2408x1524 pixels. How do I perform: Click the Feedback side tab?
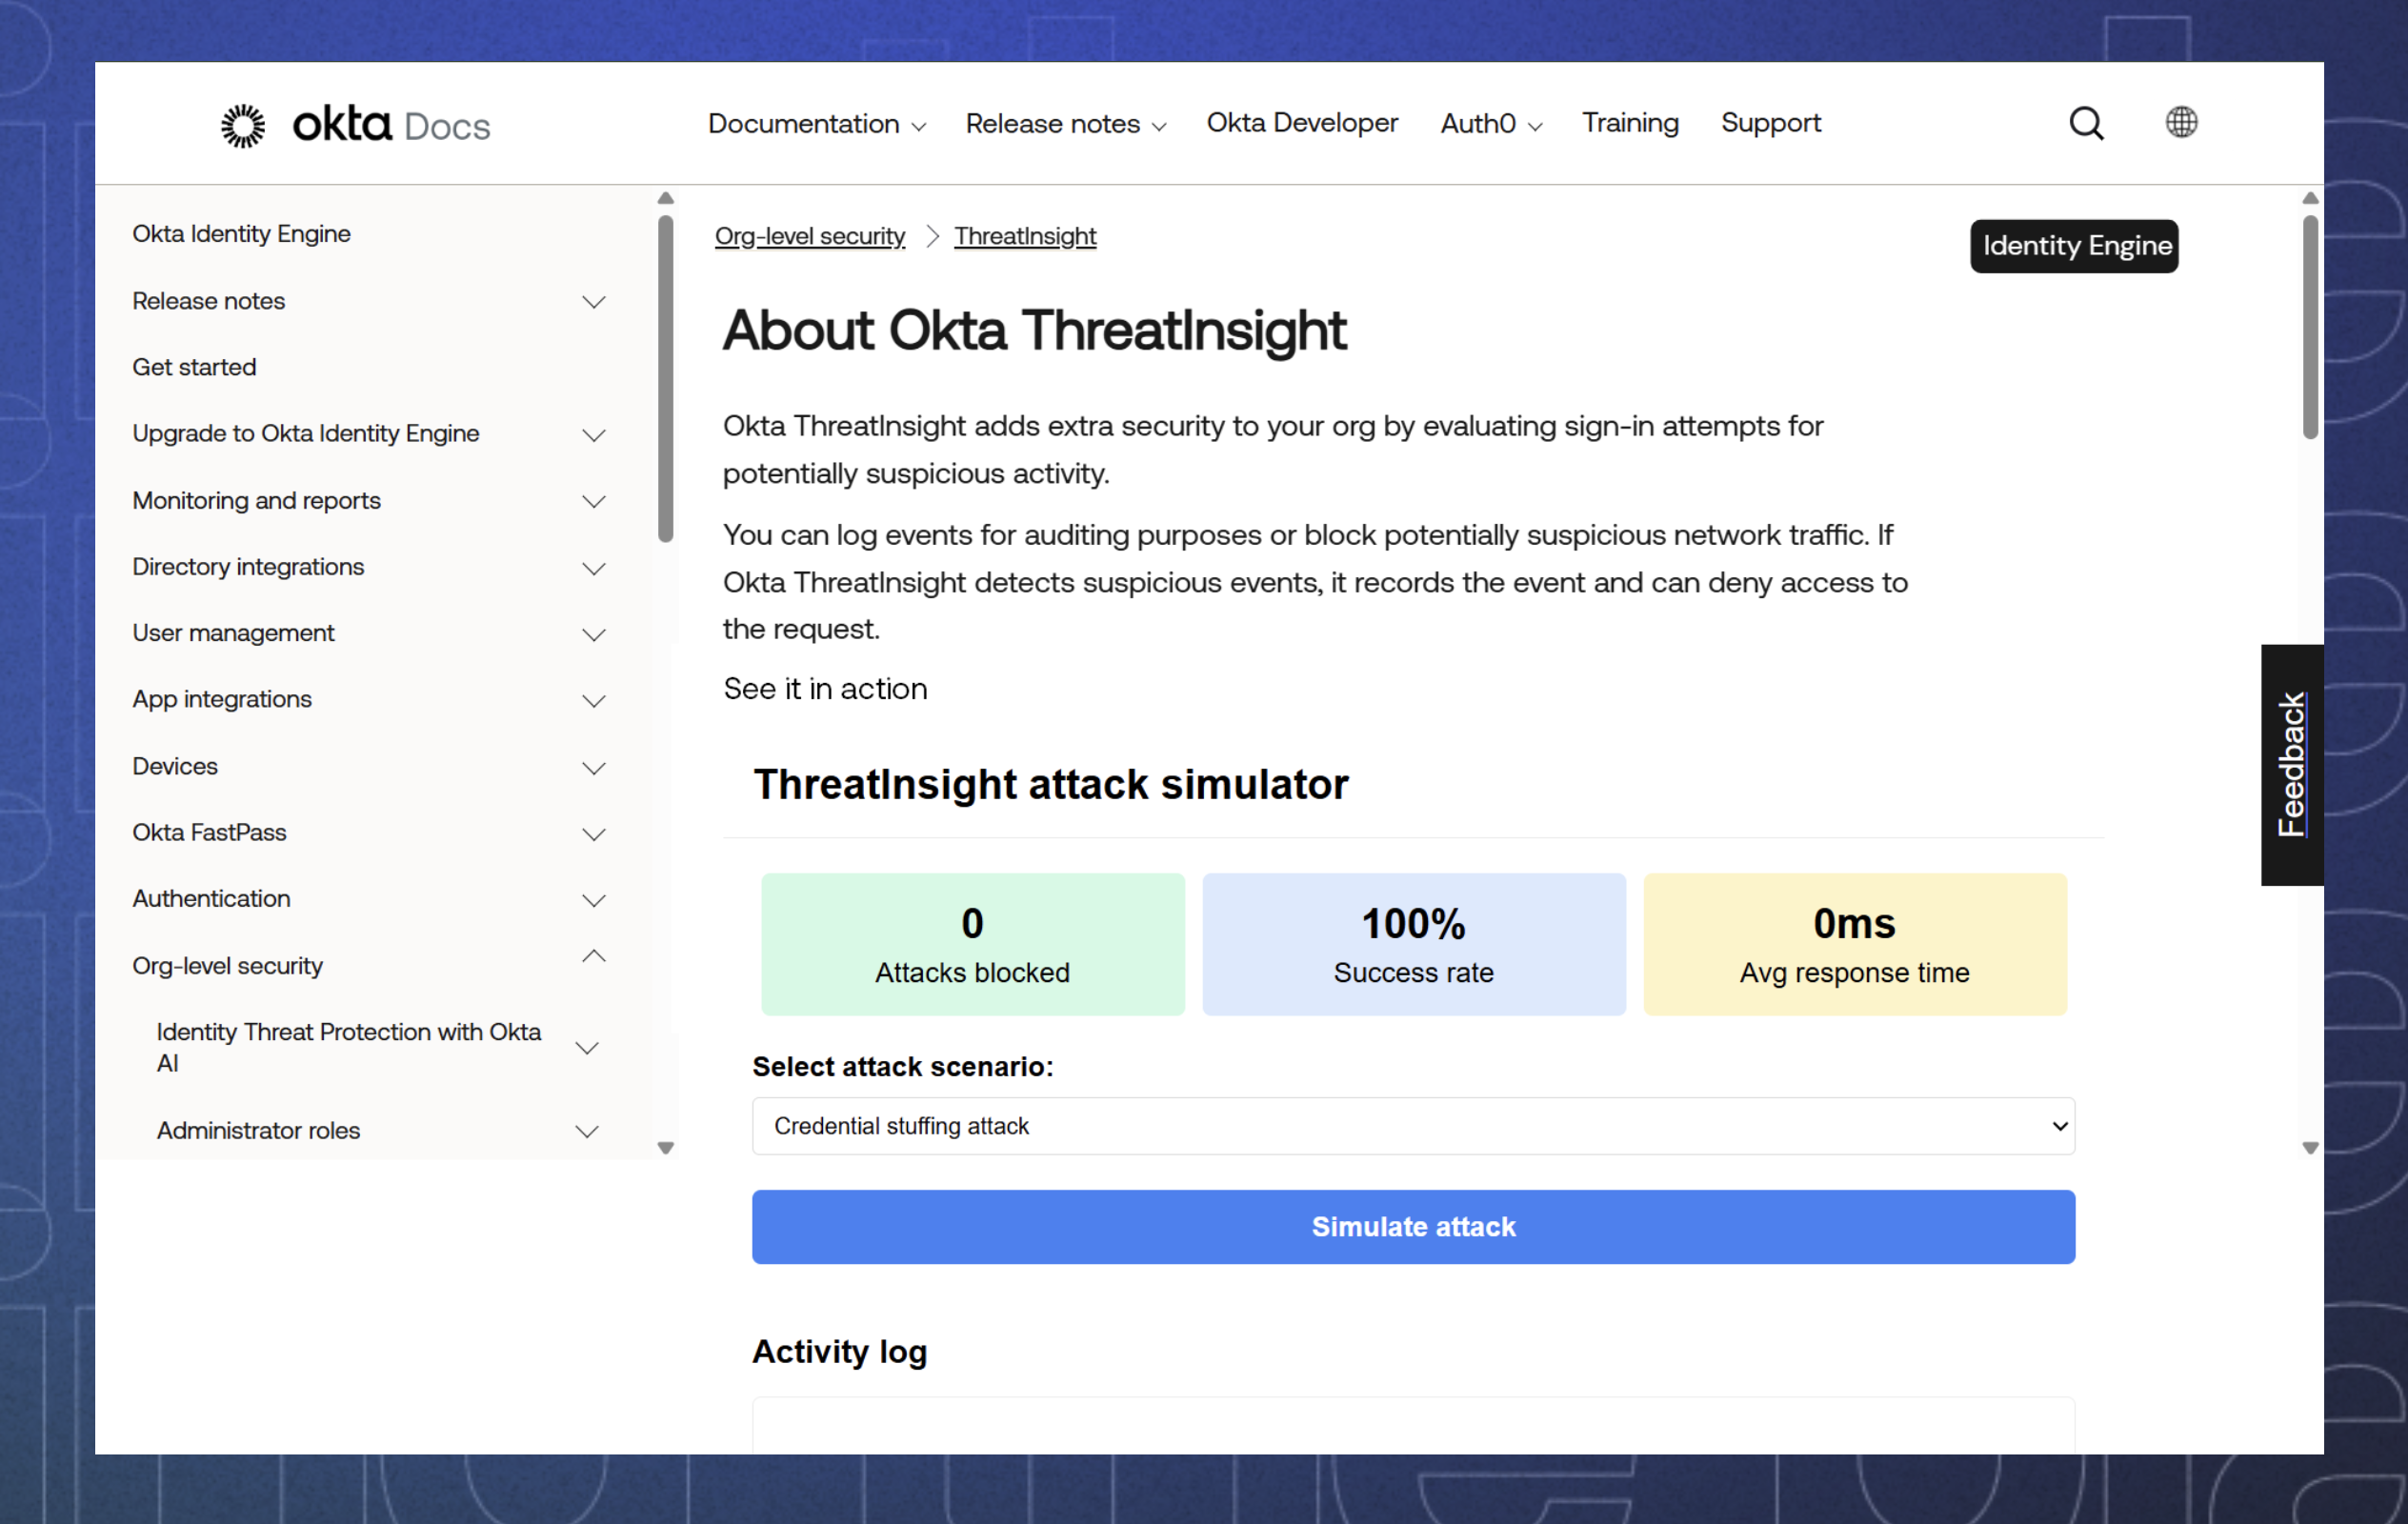pyautogui.click(x=2291, y=765)
